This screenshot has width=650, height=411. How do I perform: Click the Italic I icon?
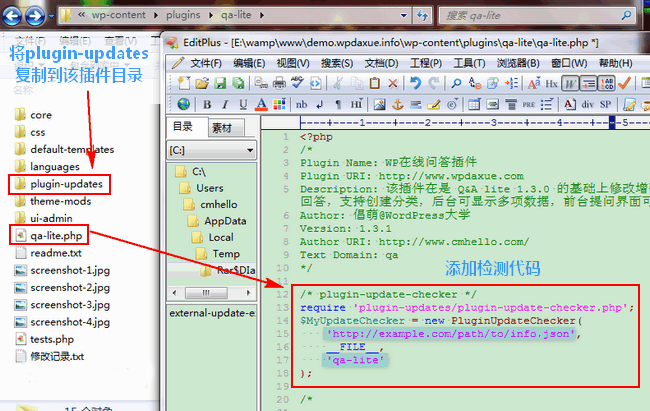(x=225, y=104)
